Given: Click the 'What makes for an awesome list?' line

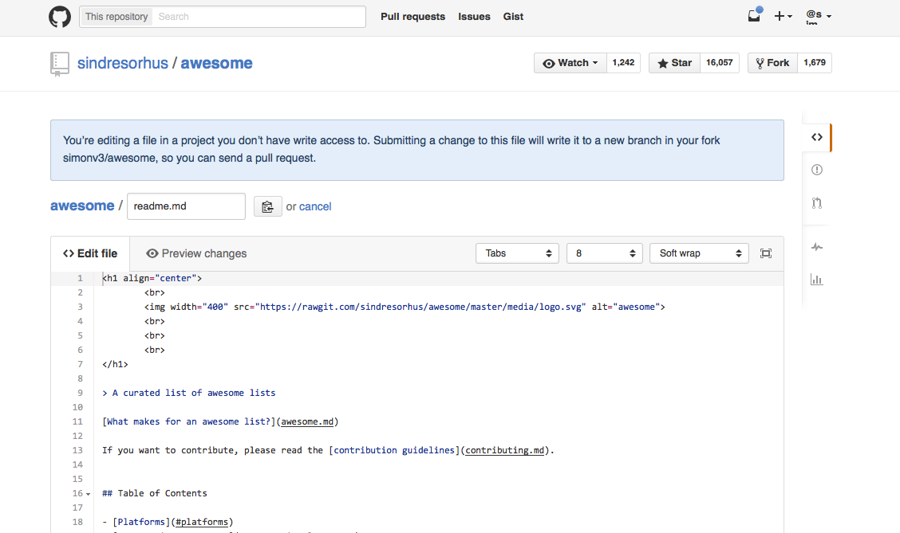Looking at the screenshot, I should pos(220,422).
